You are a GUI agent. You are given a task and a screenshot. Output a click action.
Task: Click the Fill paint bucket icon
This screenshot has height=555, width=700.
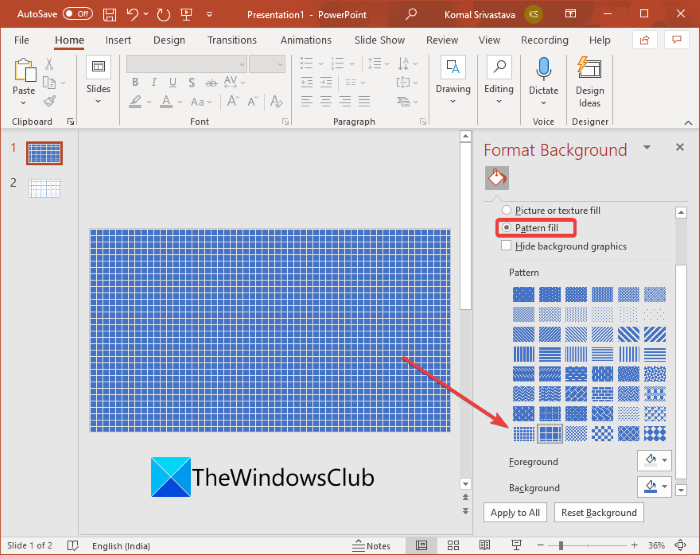click(x=497, y=178)
